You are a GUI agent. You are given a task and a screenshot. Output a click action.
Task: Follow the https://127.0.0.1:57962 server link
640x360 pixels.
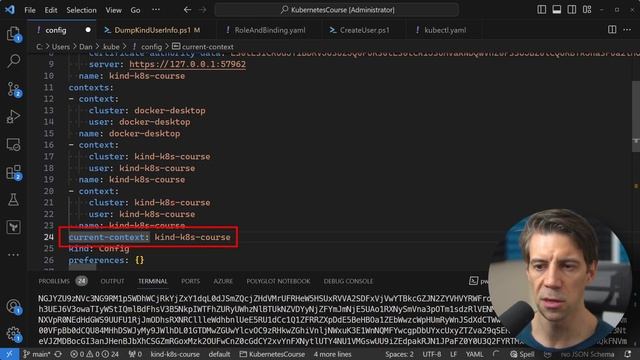(x=187, y=64)
